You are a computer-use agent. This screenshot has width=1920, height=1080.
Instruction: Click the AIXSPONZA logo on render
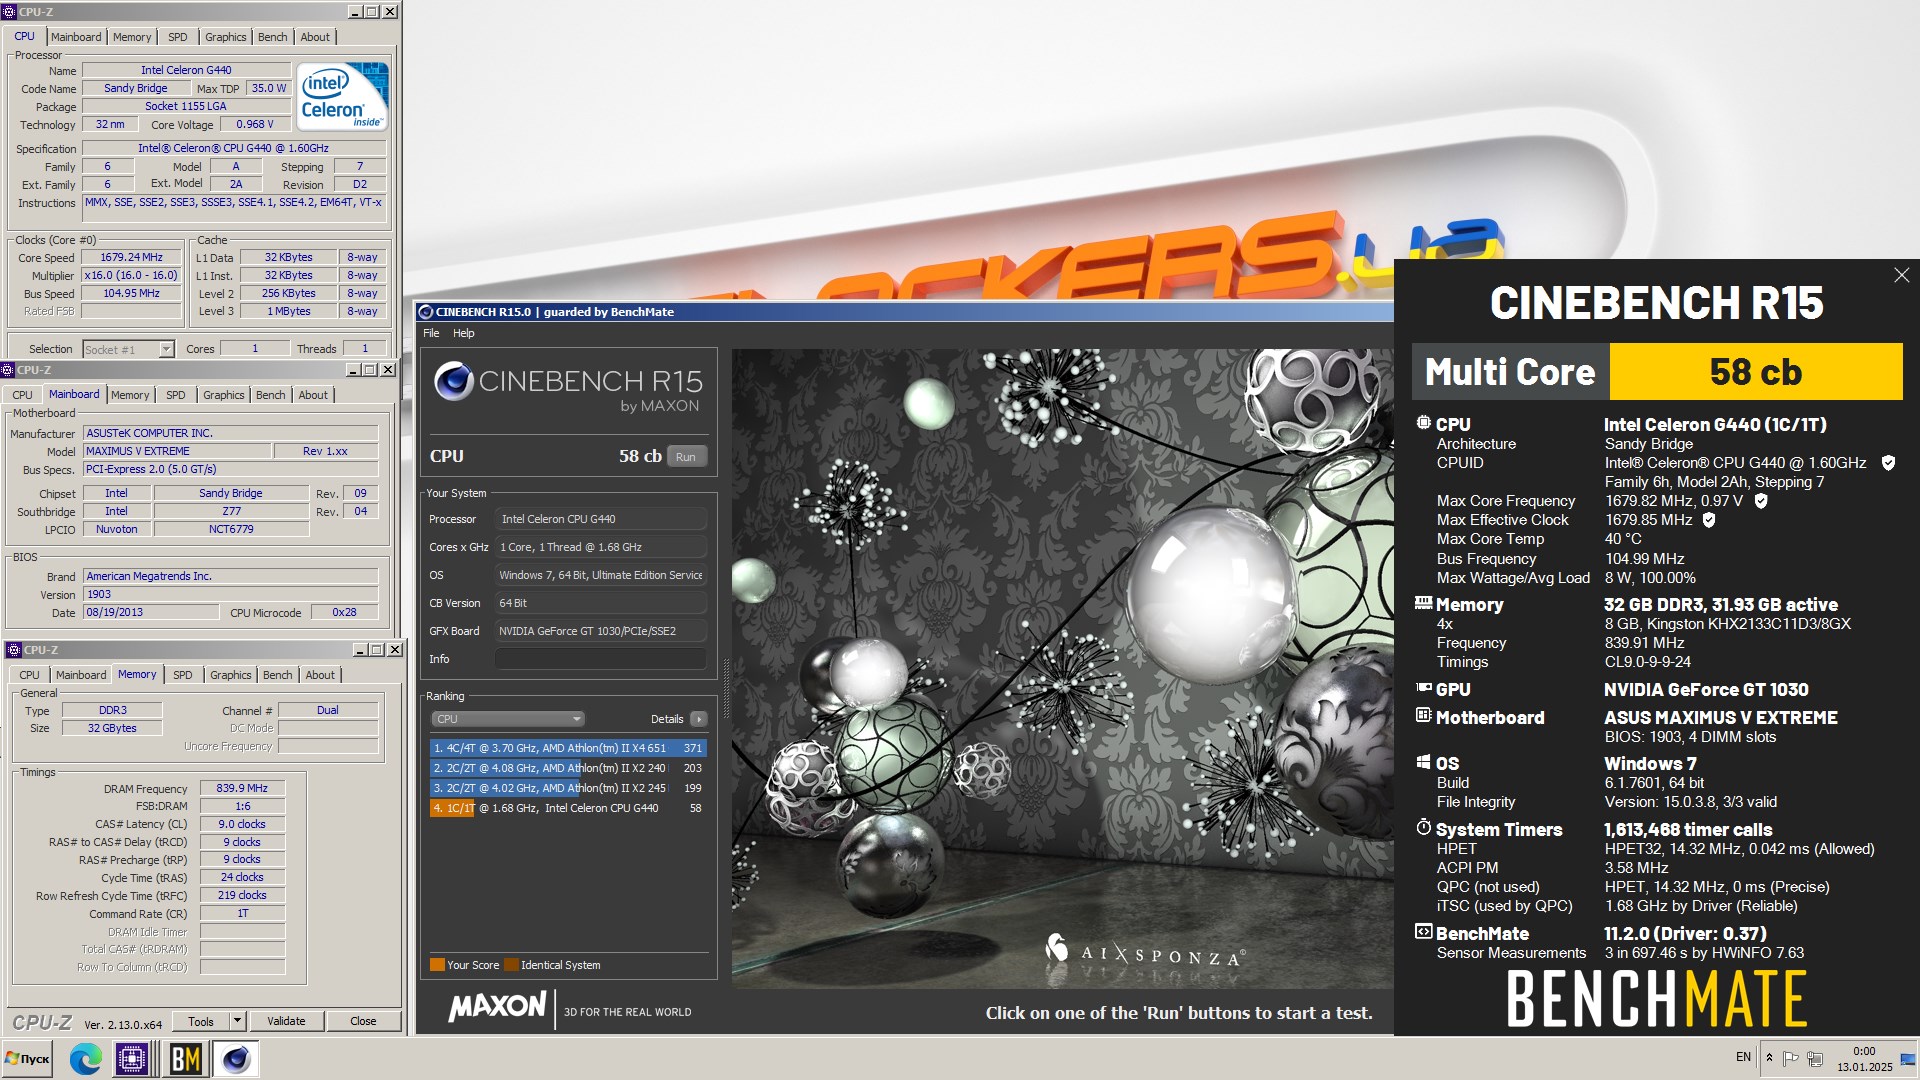click(x=1146, y=950)
